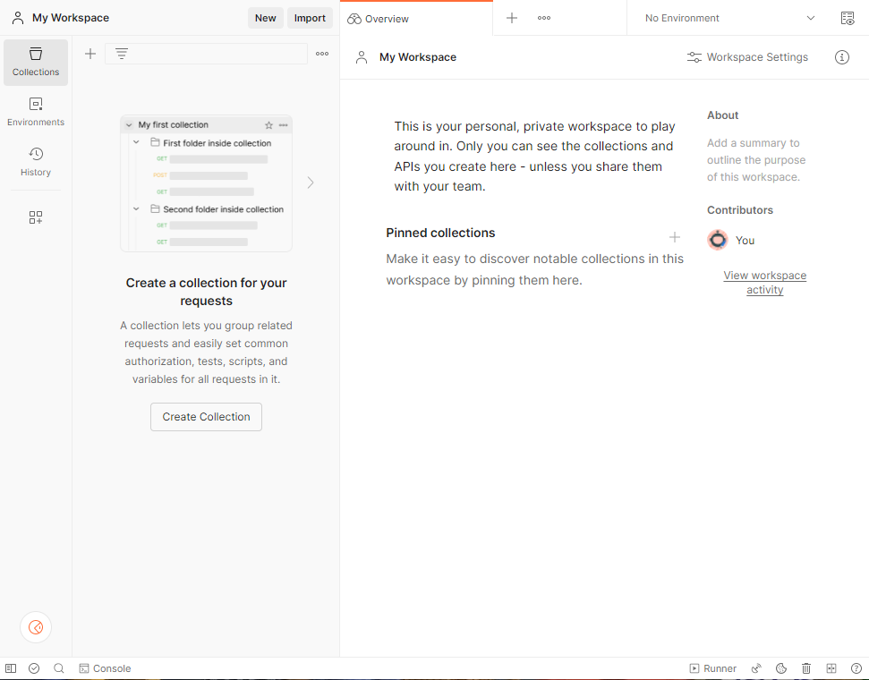Toggle the sidebar icon in the status bar
The height and width of the screenshot is (680, 869).
[11, 668]
